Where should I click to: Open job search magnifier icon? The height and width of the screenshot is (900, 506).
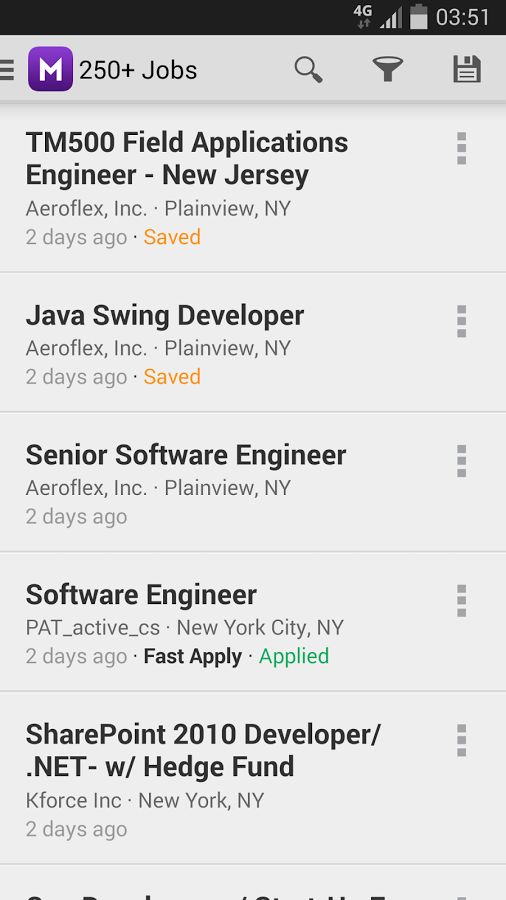(309, 69)
